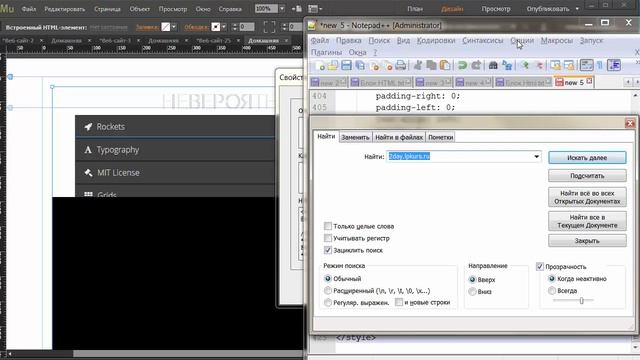Select 'Обычный' search mode radio
Image resolution: width=640 pixels, height=360 pixels.
click(328, 279)
